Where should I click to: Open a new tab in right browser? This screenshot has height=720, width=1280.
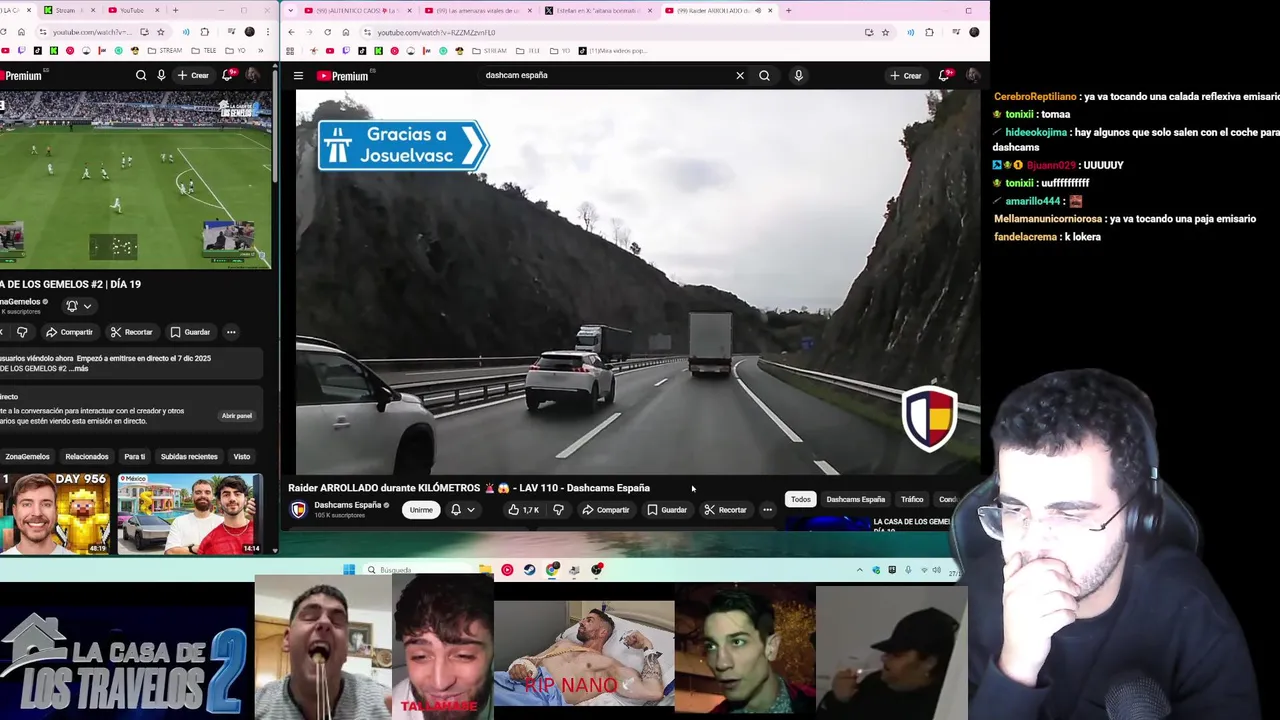[788, 11]
